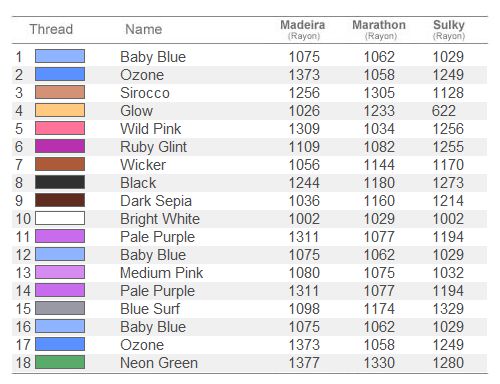
Task: Select the Ozone color swatch in row 2
Action: click(x=60, y=74)
